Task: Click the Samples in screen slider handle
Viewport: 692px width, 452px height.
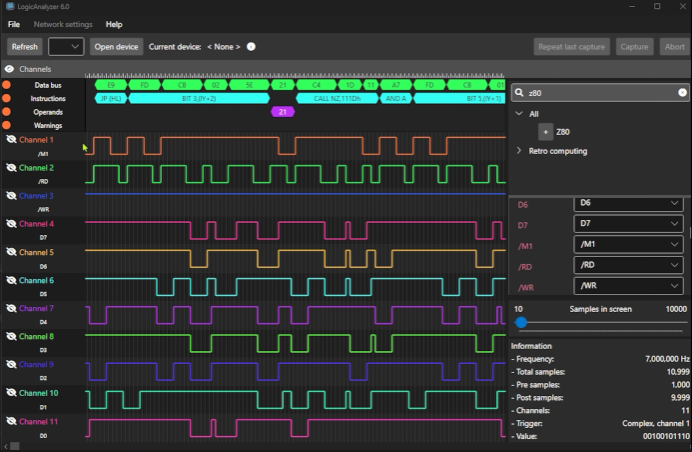Action: tap(521, 322)
